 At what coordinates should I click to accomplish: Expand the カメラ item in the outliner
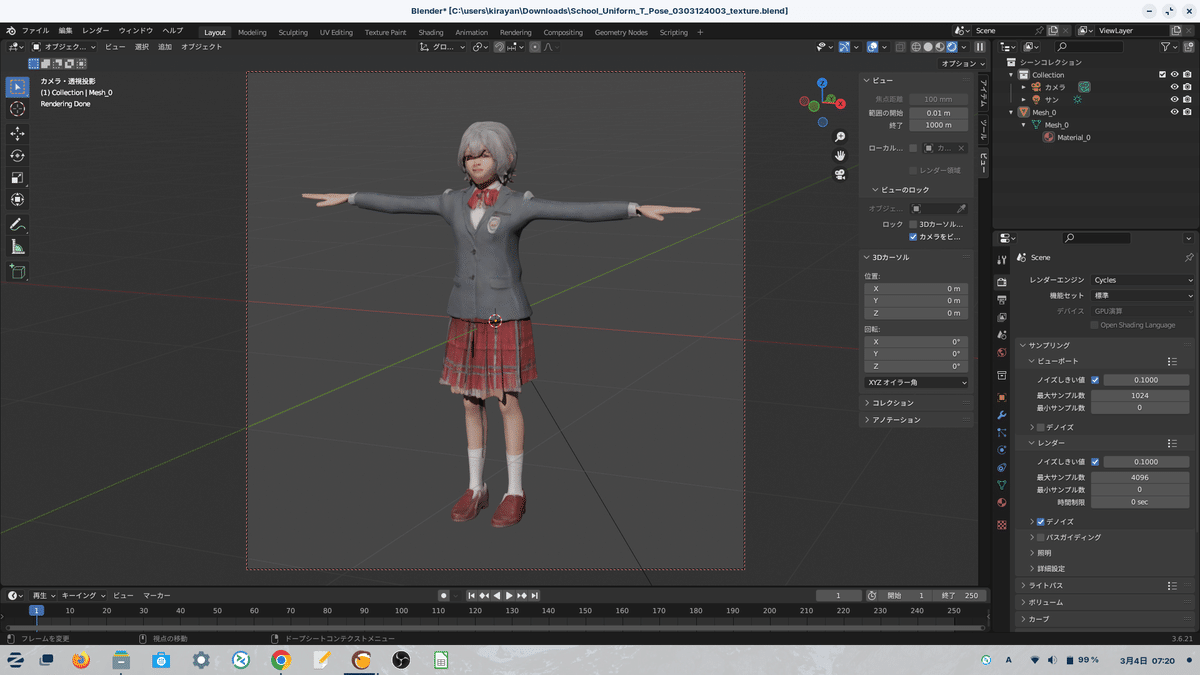[x=1024, y=87]
